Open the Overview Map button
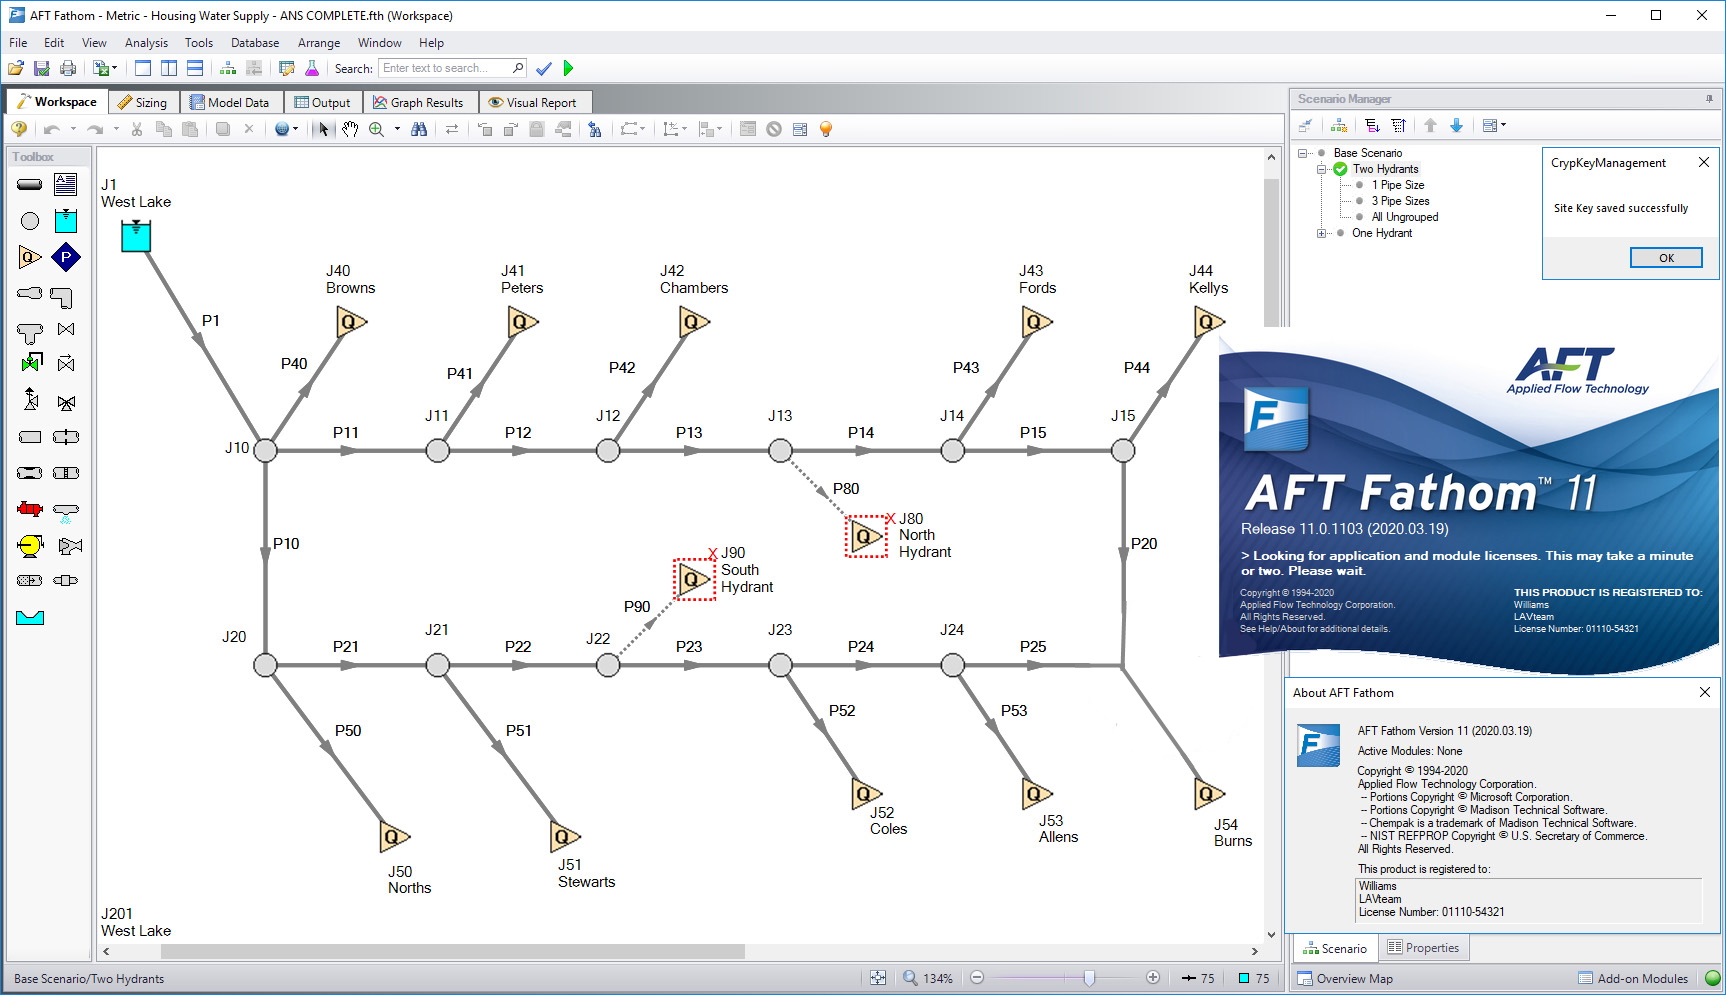The height and width of the screenshot is (995, 1726). click(1345, 979)
